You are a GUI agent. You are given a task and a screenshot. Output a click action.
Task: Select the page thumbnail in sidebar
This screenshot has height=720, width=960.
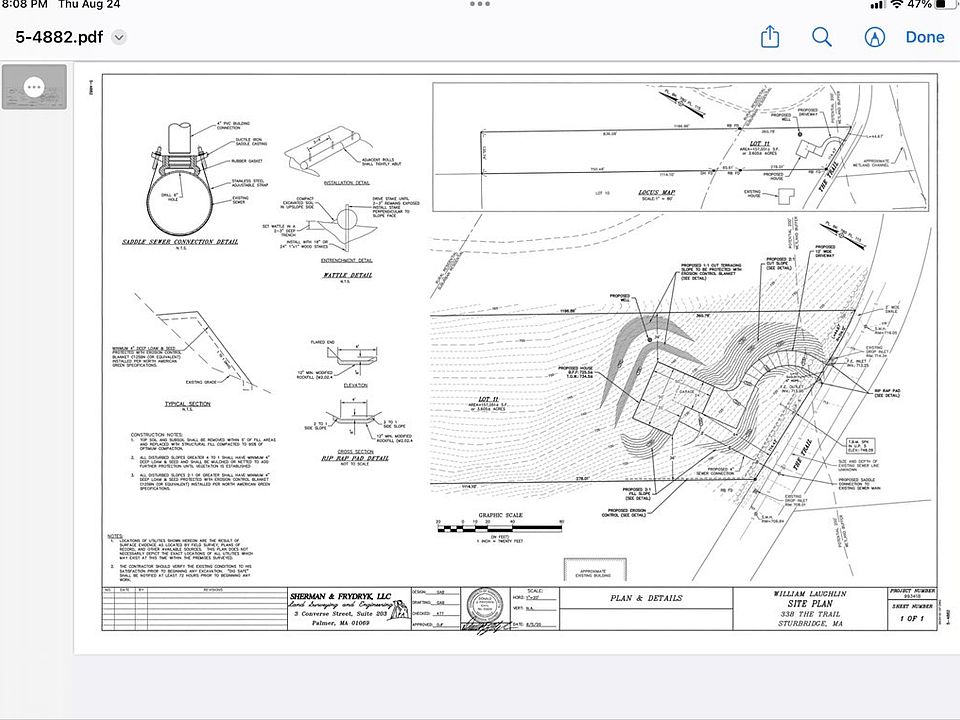(34, 87)
